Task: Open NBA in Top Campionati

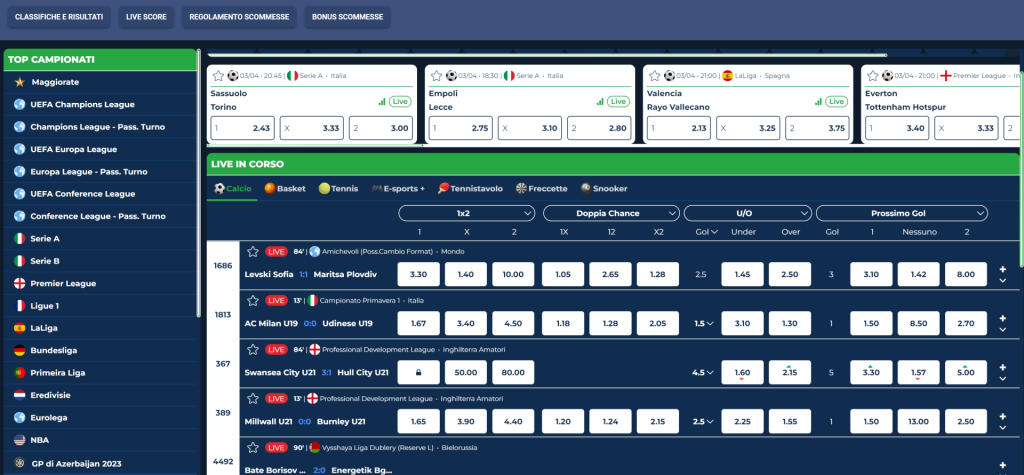Action: [x=101, y=440]
